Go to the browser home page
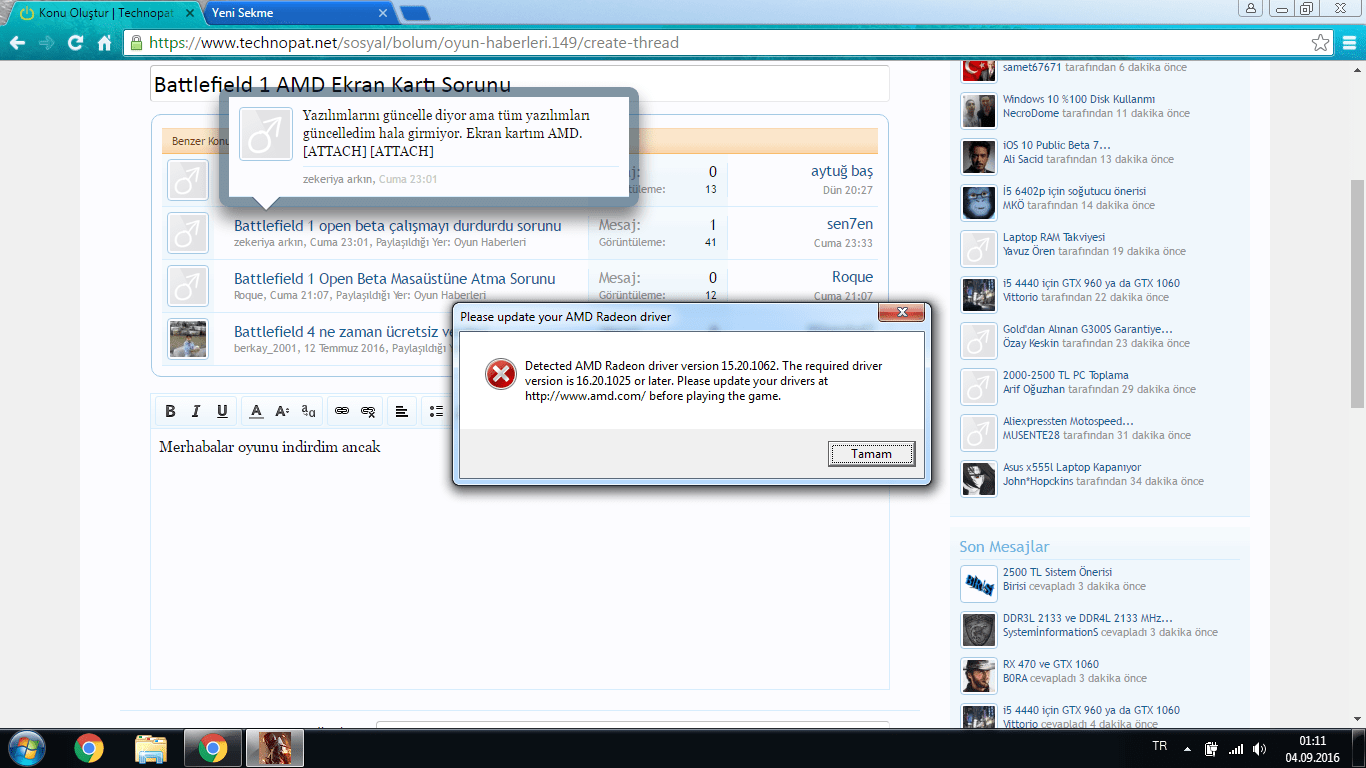 click(x=104, y=43)
